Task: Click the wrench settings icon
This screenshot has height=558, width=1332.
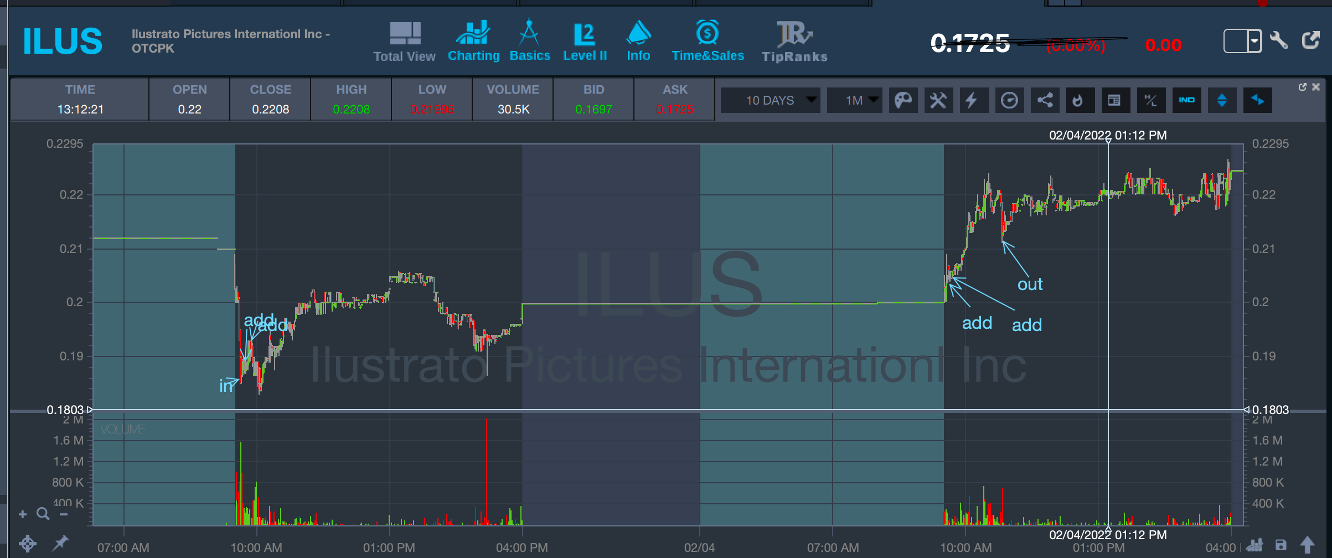Action: (1279, 41)
